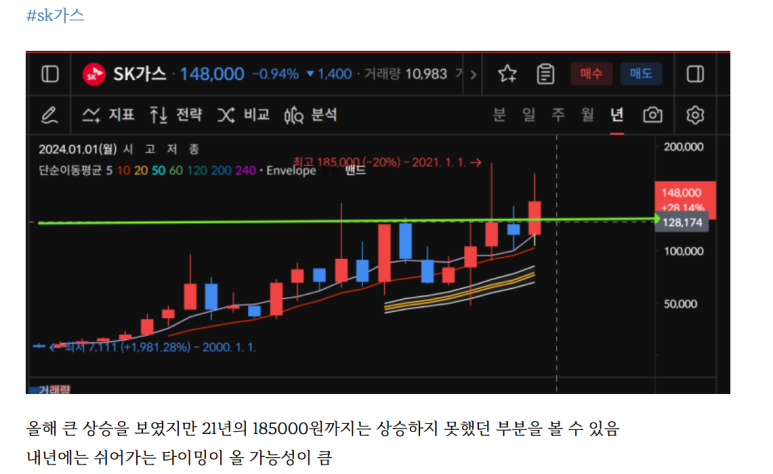The height and width of the screenshot is (474, 773).
Task: Open chart settings gear icon
Action: click(x=695, y=115)
